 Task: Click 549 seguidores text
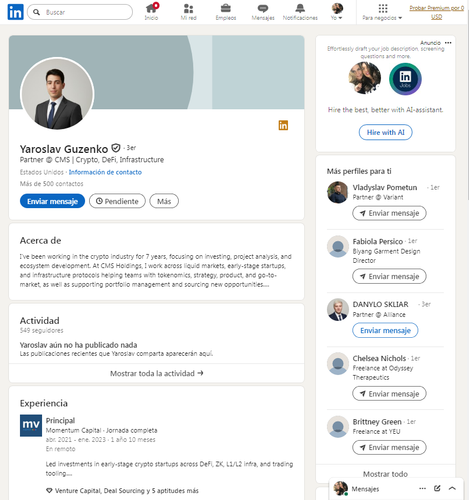pyautogui.click(x=41, y=330)
